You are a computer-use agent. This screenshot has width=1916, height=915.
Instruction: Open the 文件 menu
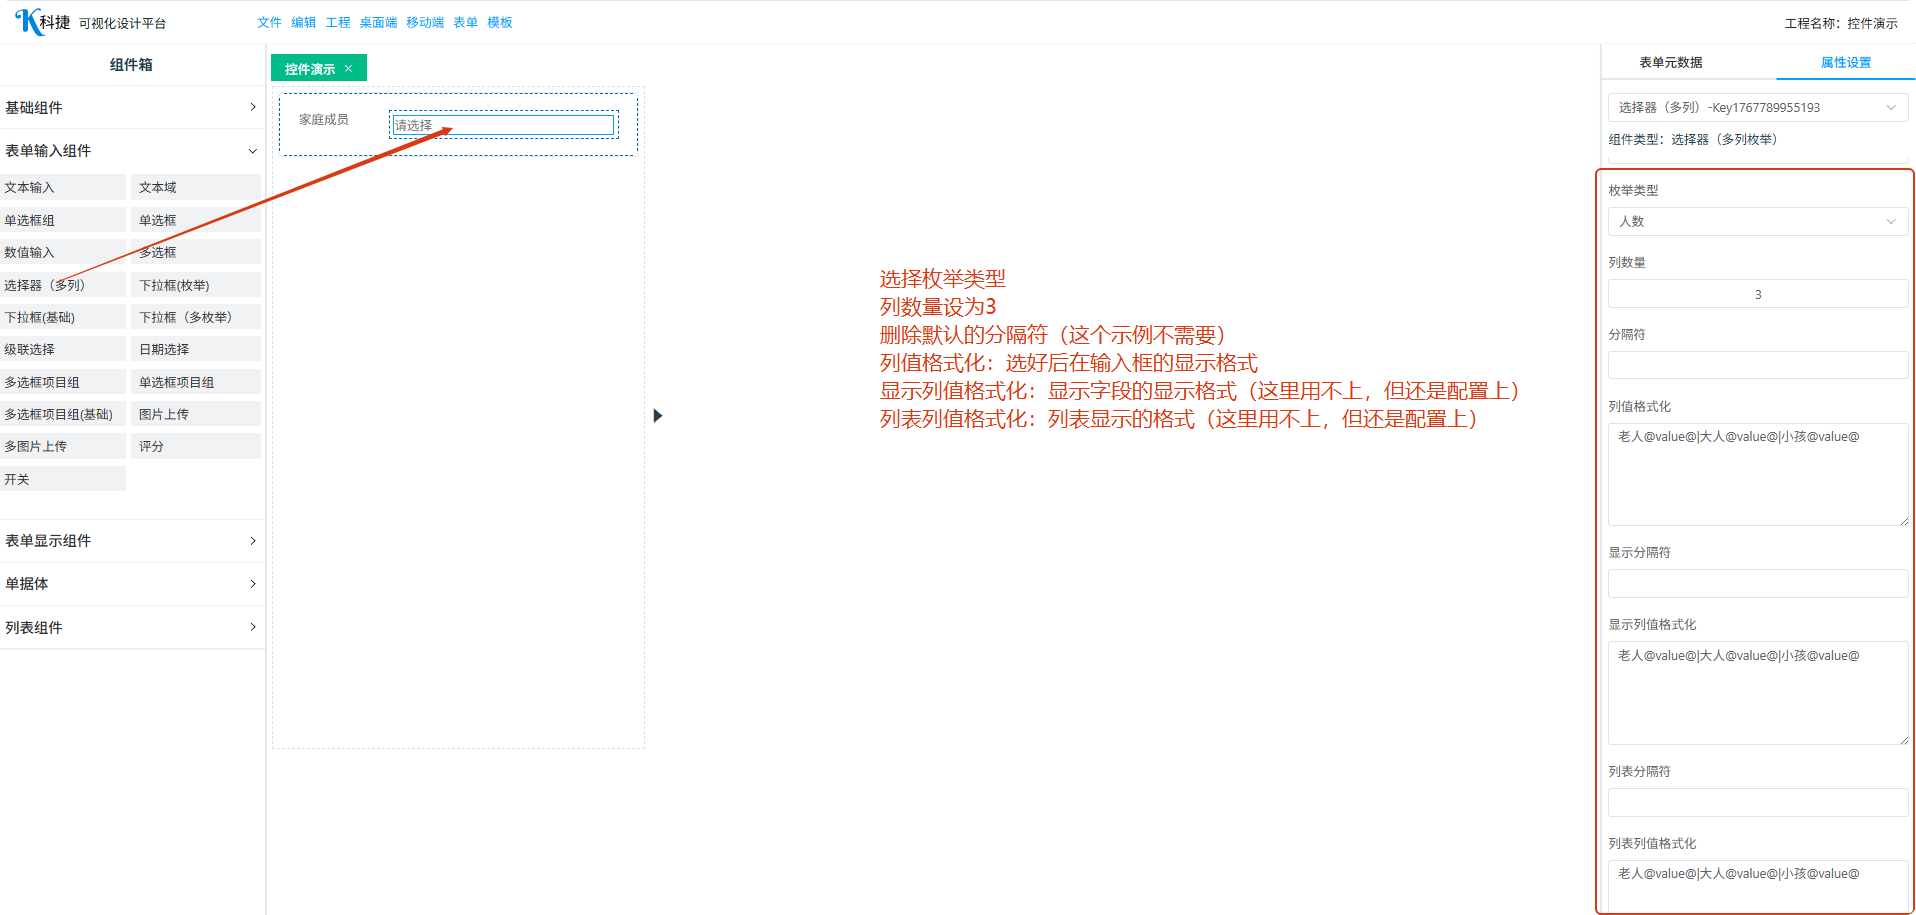point(269,22)
